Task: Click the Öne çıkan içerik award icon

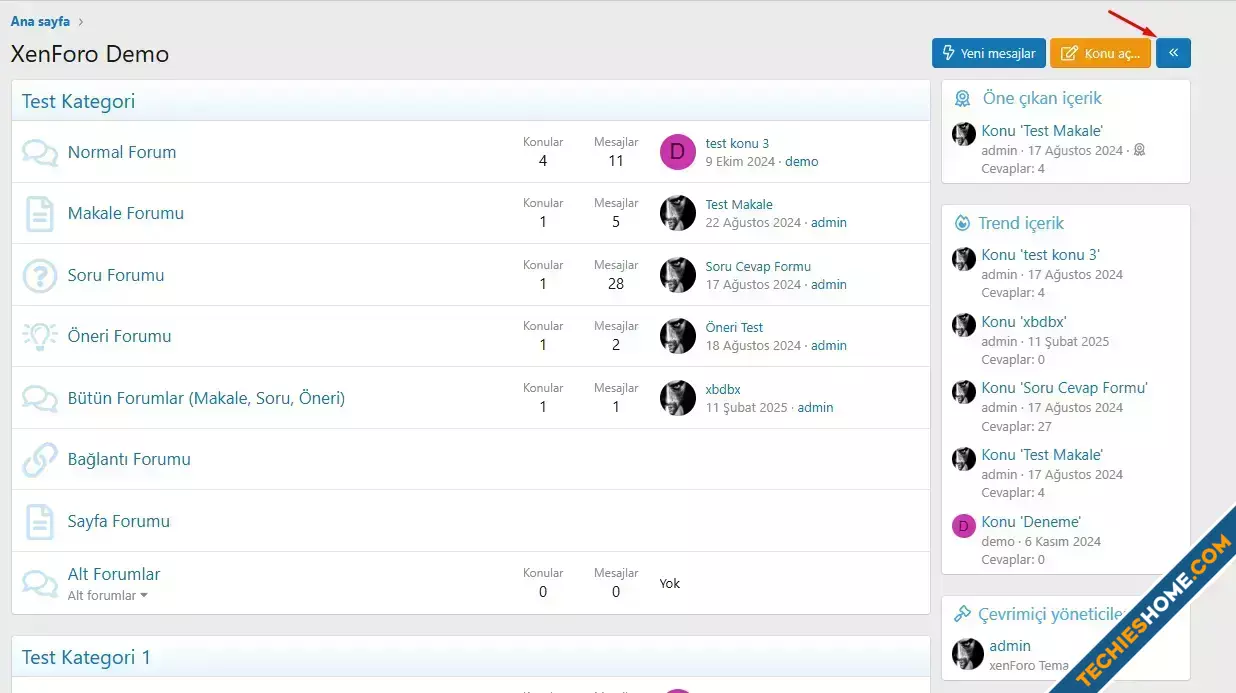Action: (x=962, y=98)
